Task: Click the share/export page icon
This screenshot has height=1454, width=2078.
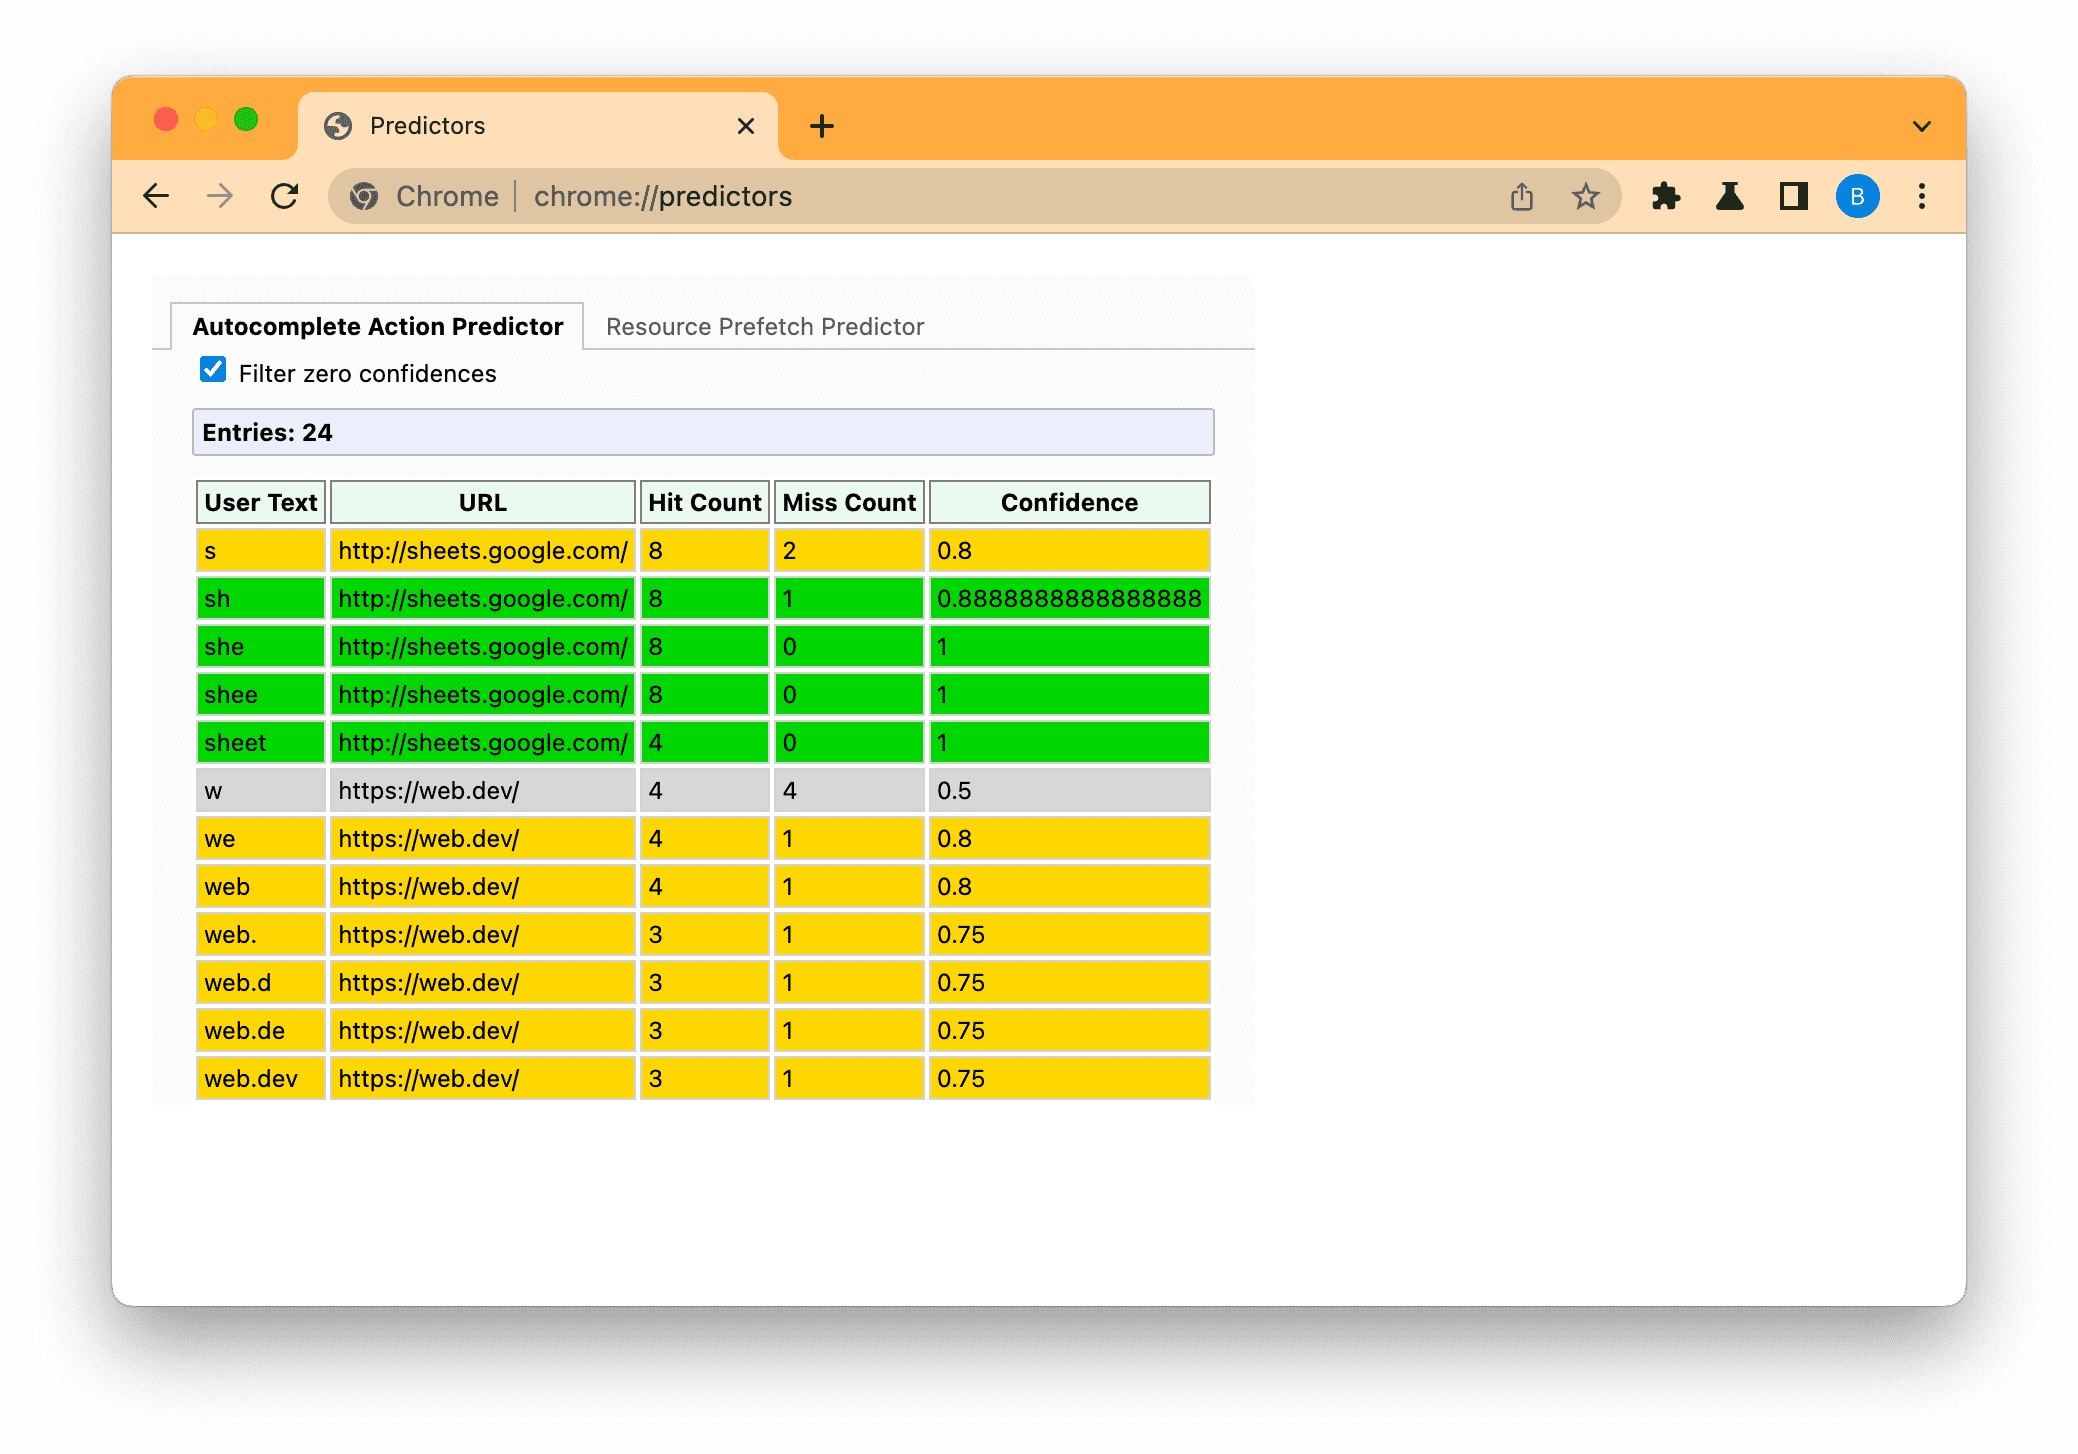Action: tap(1521, 197)
